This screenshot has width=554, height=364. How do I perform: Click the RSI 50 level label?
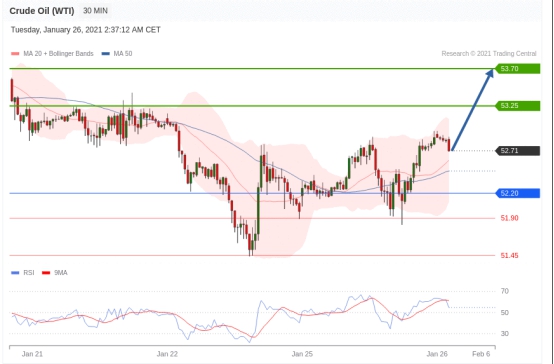pyautogui.click(x=505, y=313)
